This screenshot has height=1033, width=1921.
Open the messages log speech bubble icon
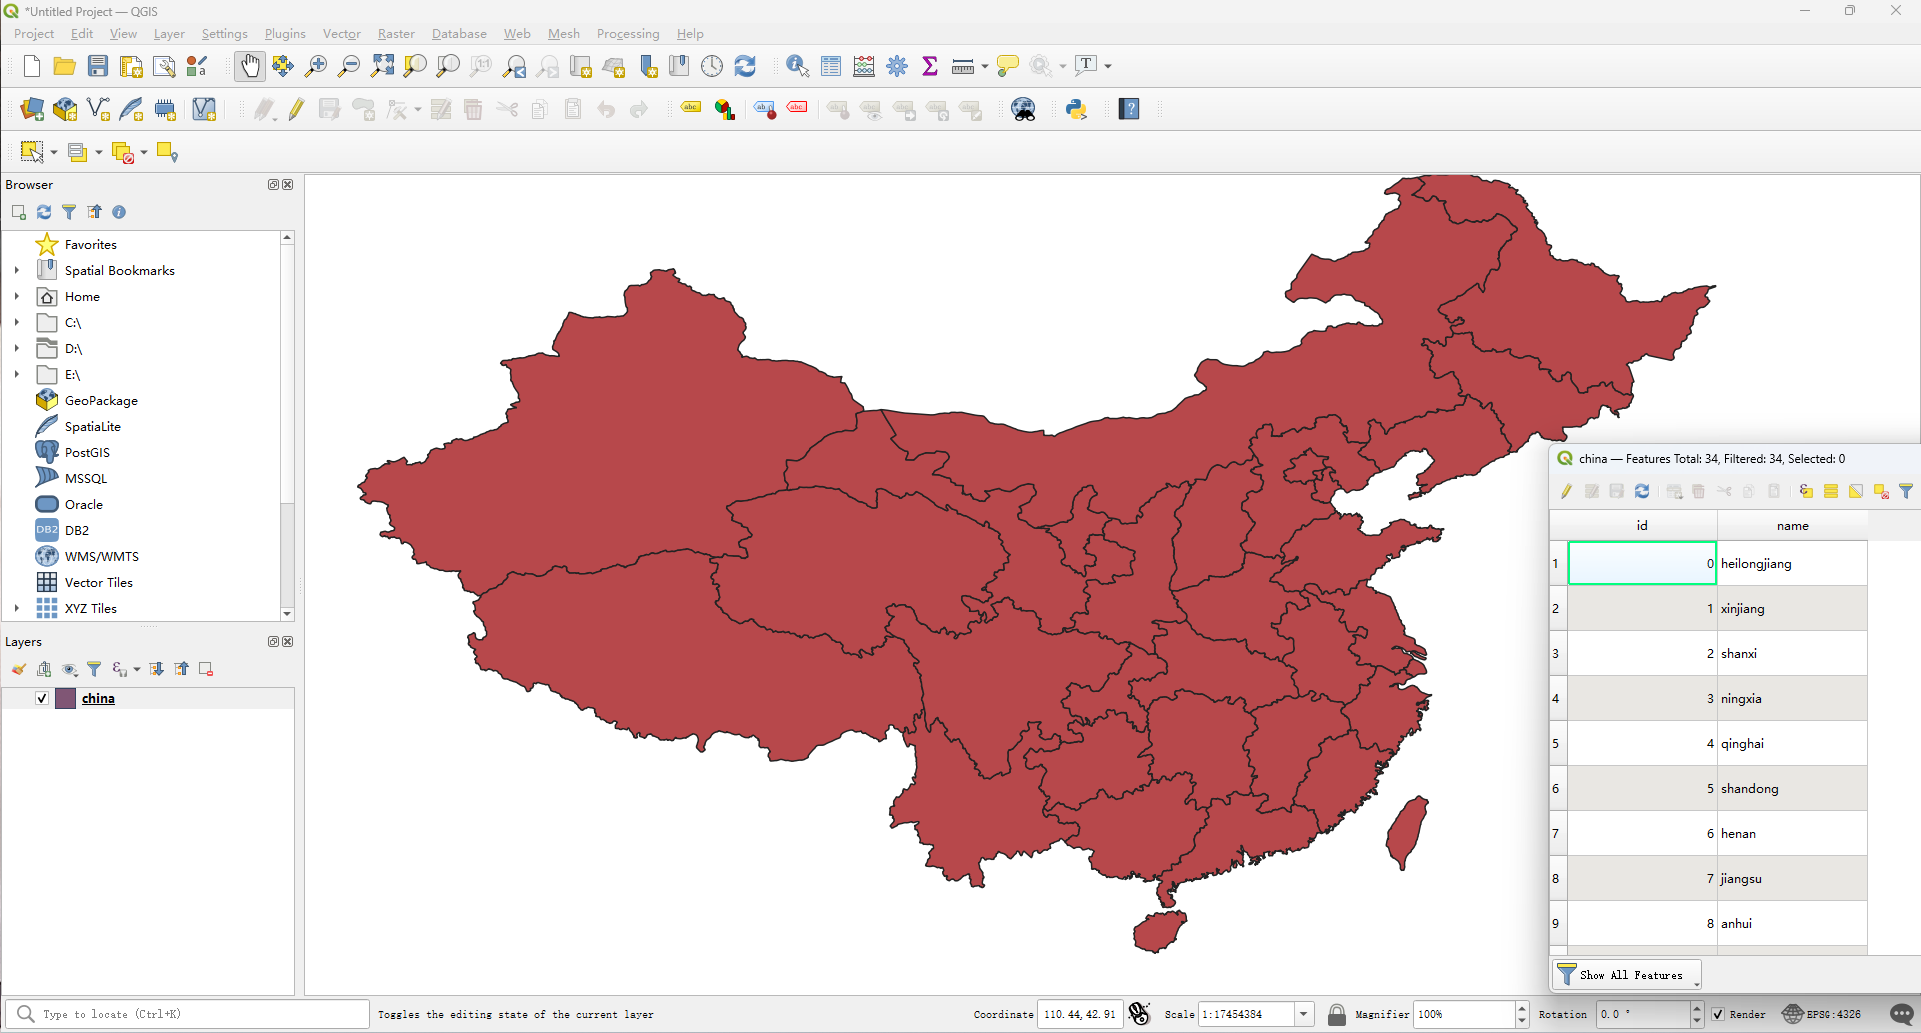point(1902,1014)
